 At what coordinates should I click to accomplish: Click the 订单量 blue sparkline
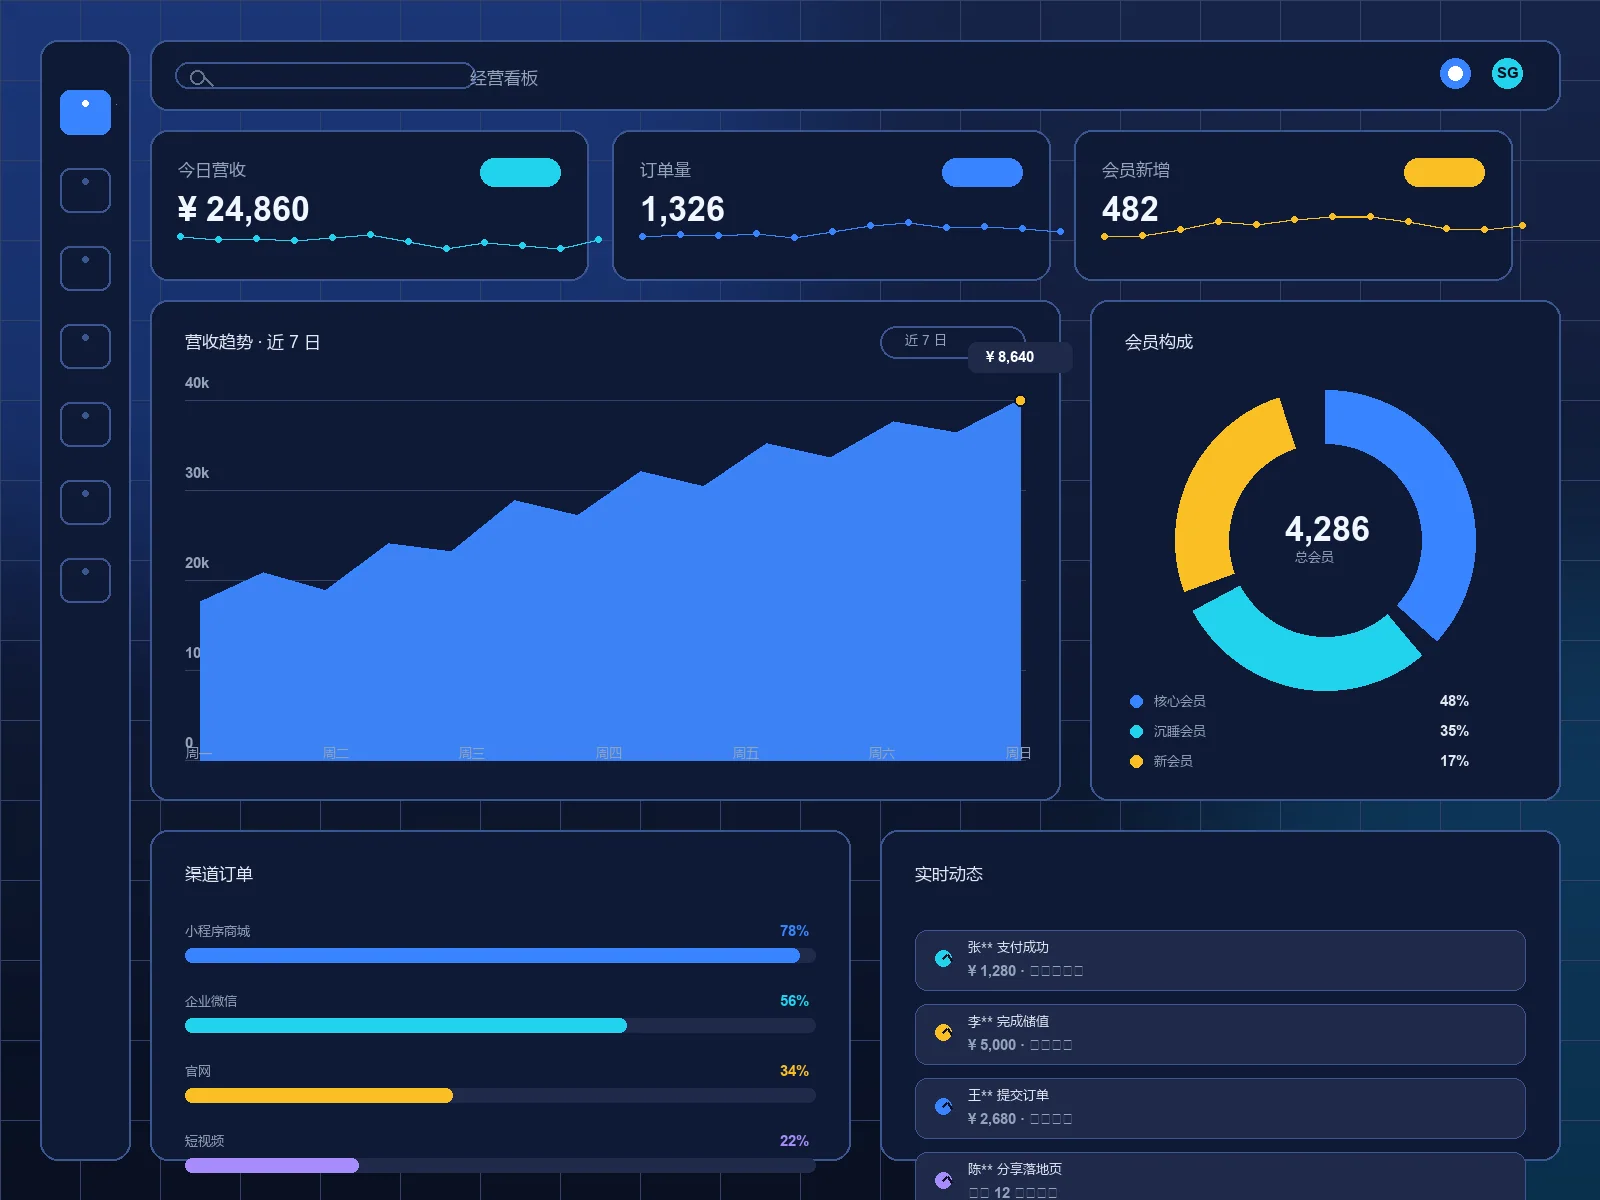click(x=851, y=230)
